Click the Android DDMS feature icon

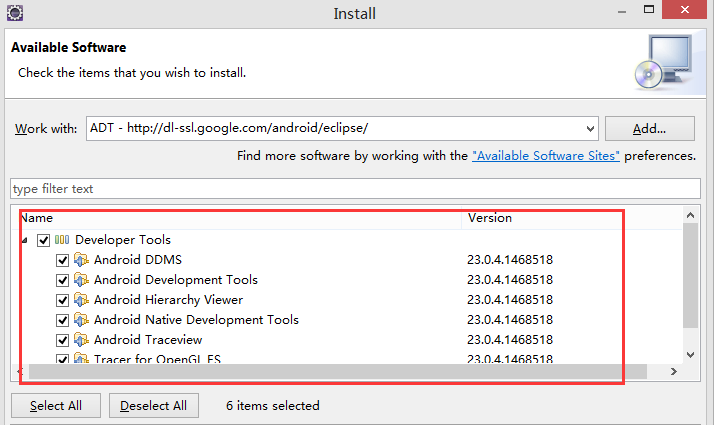pyautogui.click(x=82, y=260)
